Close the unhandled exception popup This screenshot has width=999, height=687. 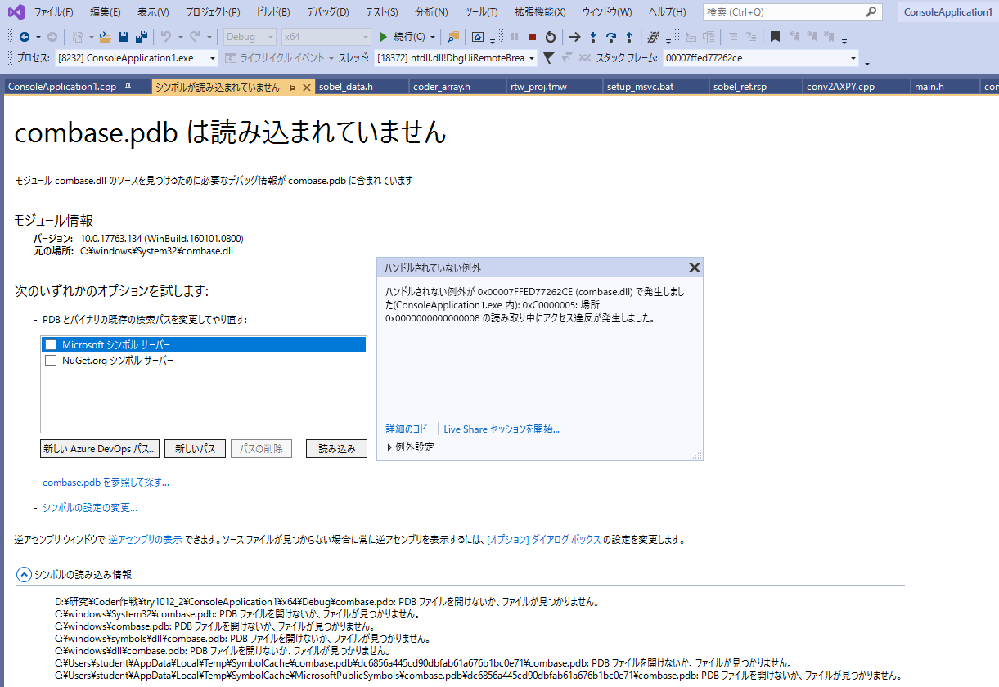694,268
